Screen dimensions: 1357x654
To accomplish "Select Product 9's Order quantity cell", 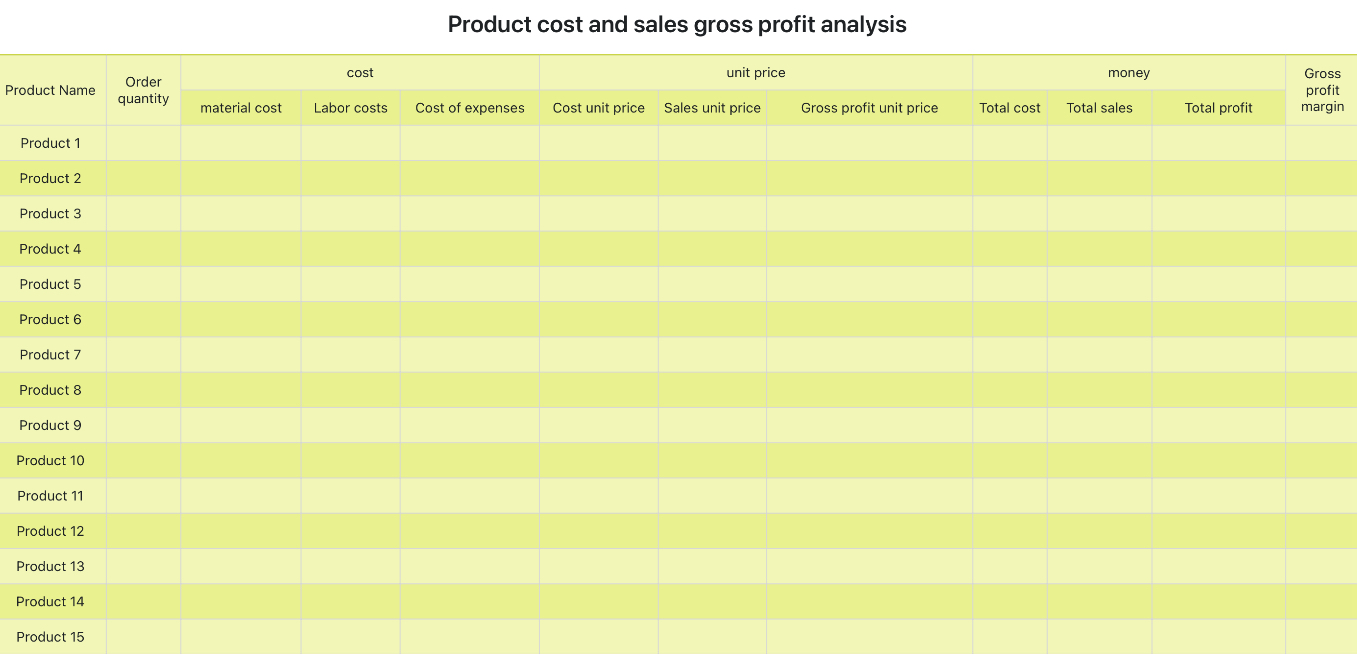I will coord(143,425).
